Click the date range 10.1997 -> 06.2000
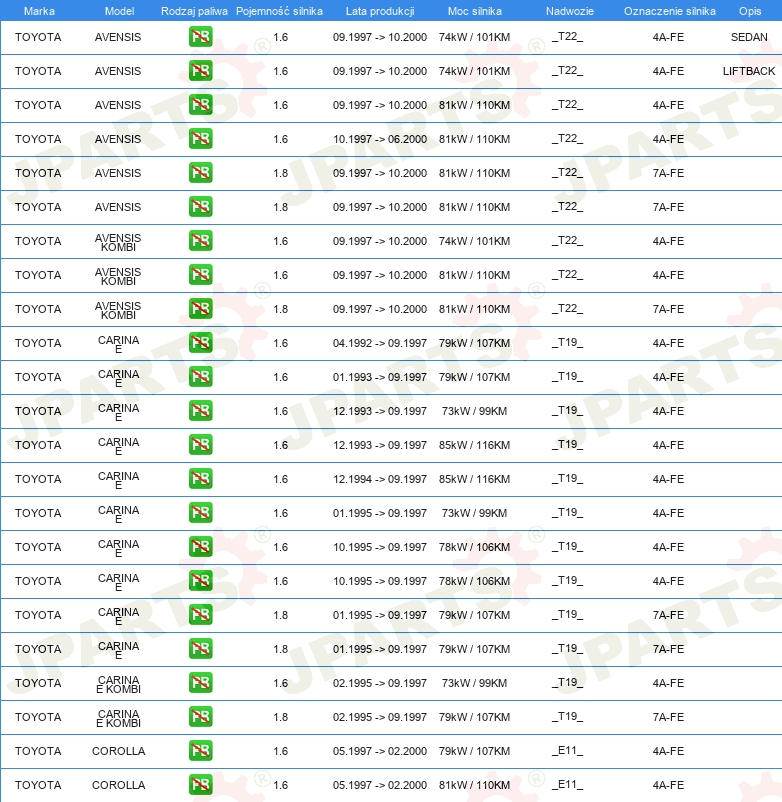 [379, 139]
